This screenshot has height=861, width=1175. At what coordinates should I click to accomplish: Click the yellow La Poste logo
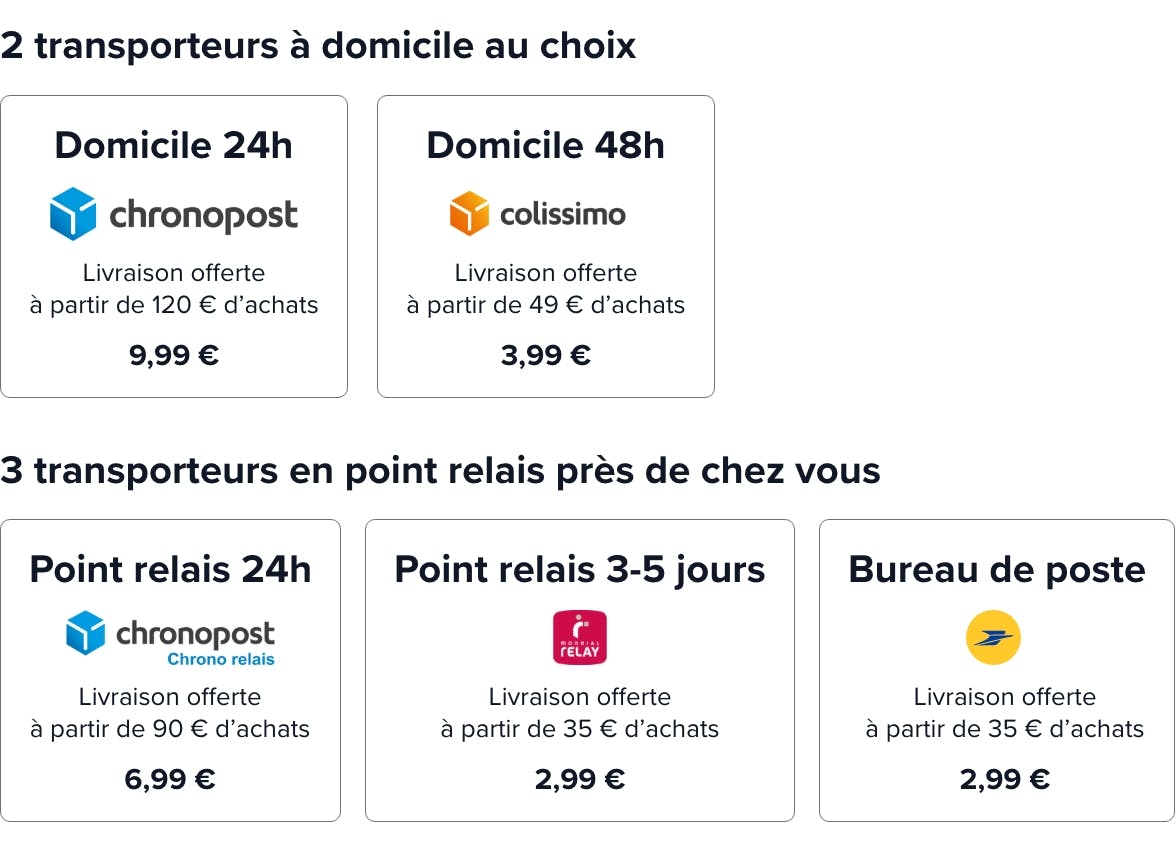(994, 638)
